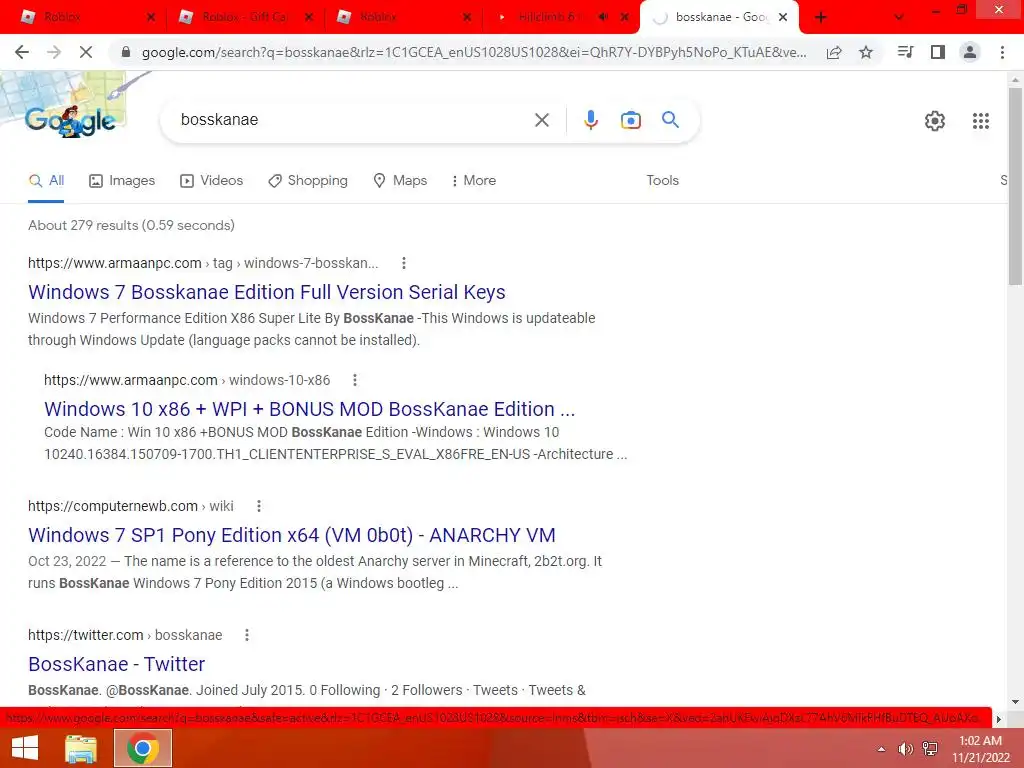
Task: Click in the bosskanae search field
Action: (x=353, y=120)
